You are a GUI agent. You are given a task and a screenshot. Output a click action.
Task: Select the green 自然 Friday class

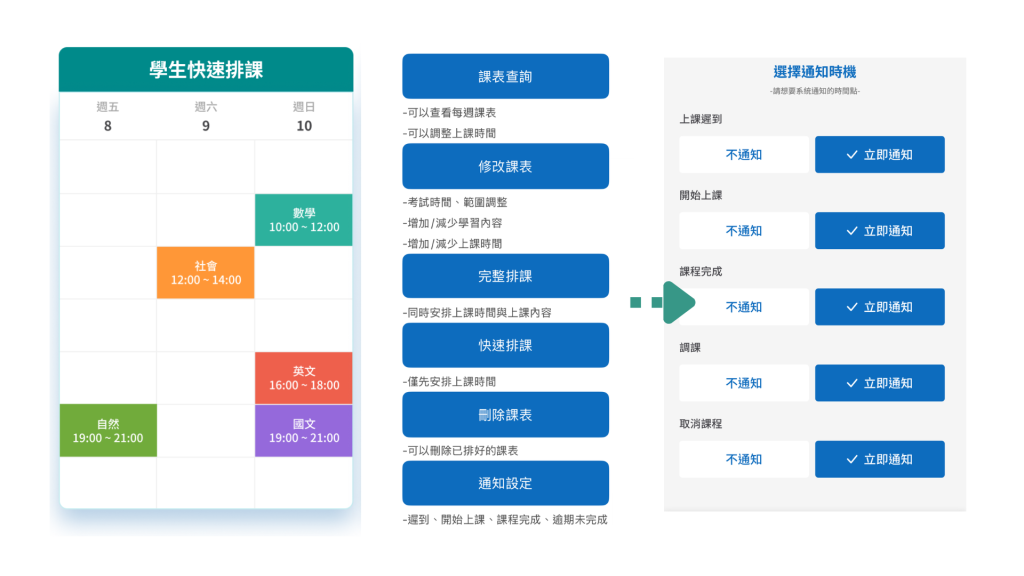point(108,430)
